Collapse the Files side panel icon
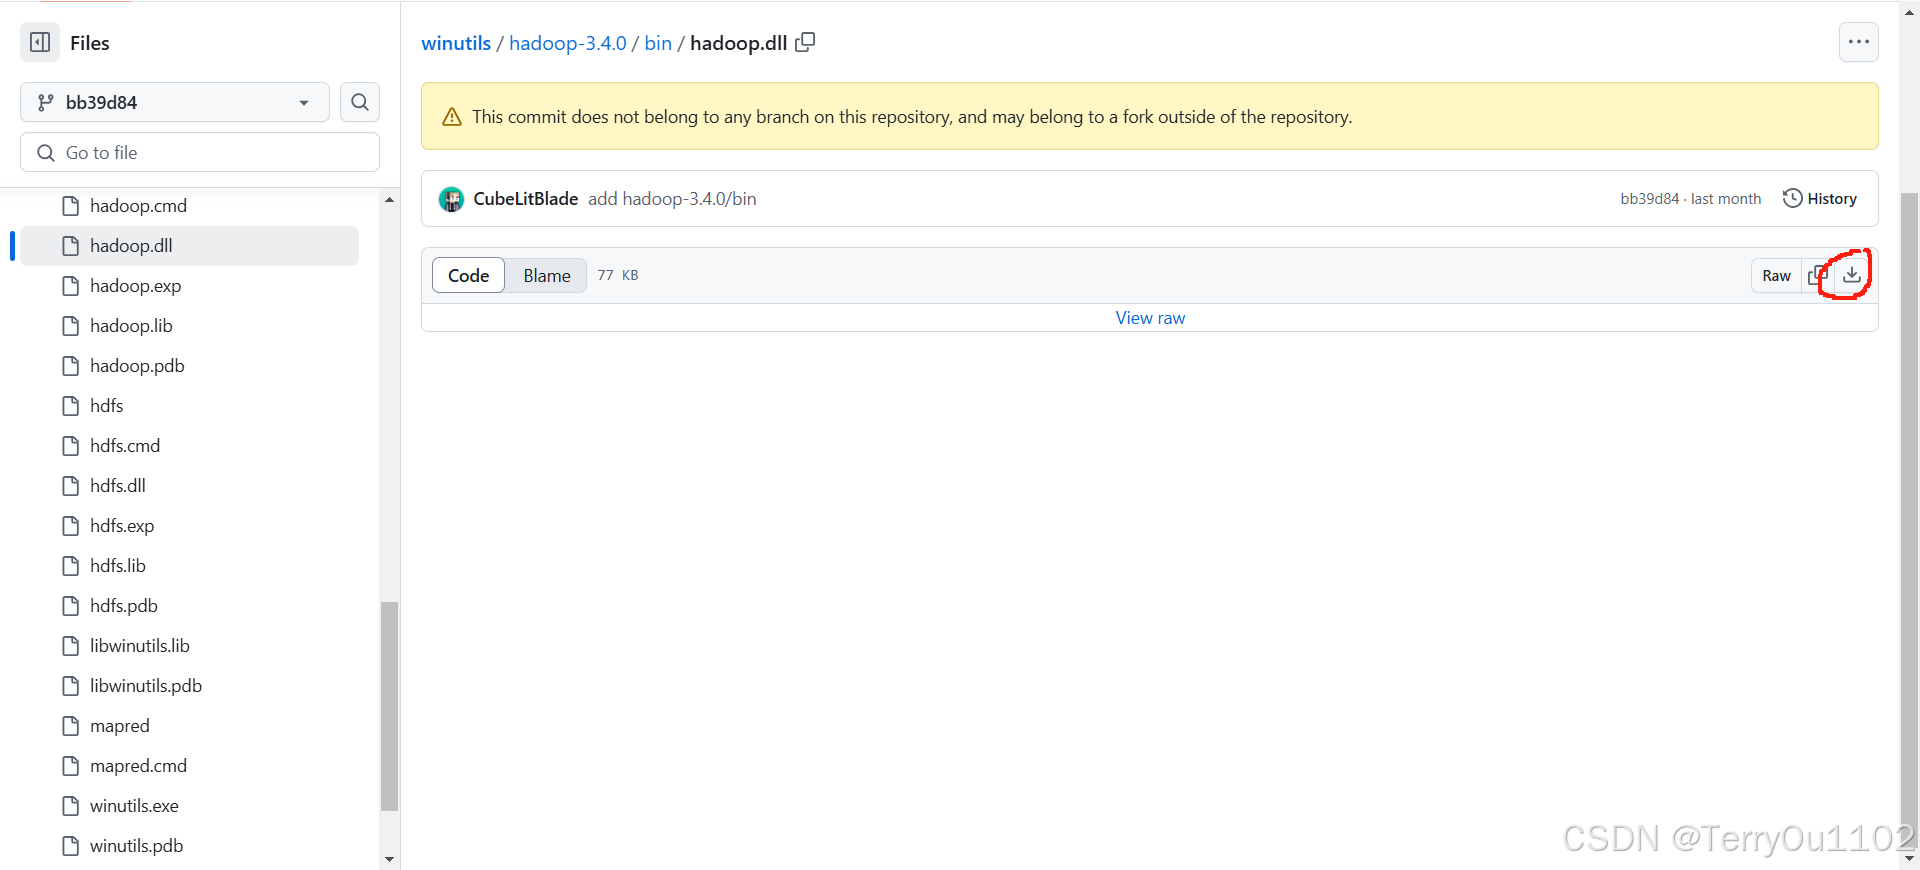The width and height of the screenshot is (1920, 870). pos(40,42)
